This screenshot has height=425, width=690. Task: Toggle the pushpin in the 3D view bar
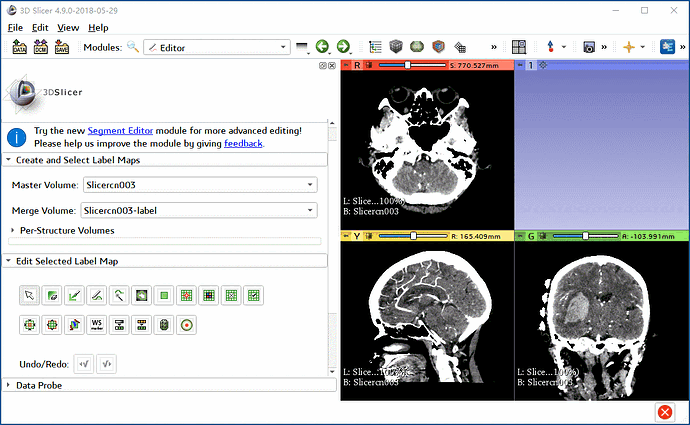(520, 65)
